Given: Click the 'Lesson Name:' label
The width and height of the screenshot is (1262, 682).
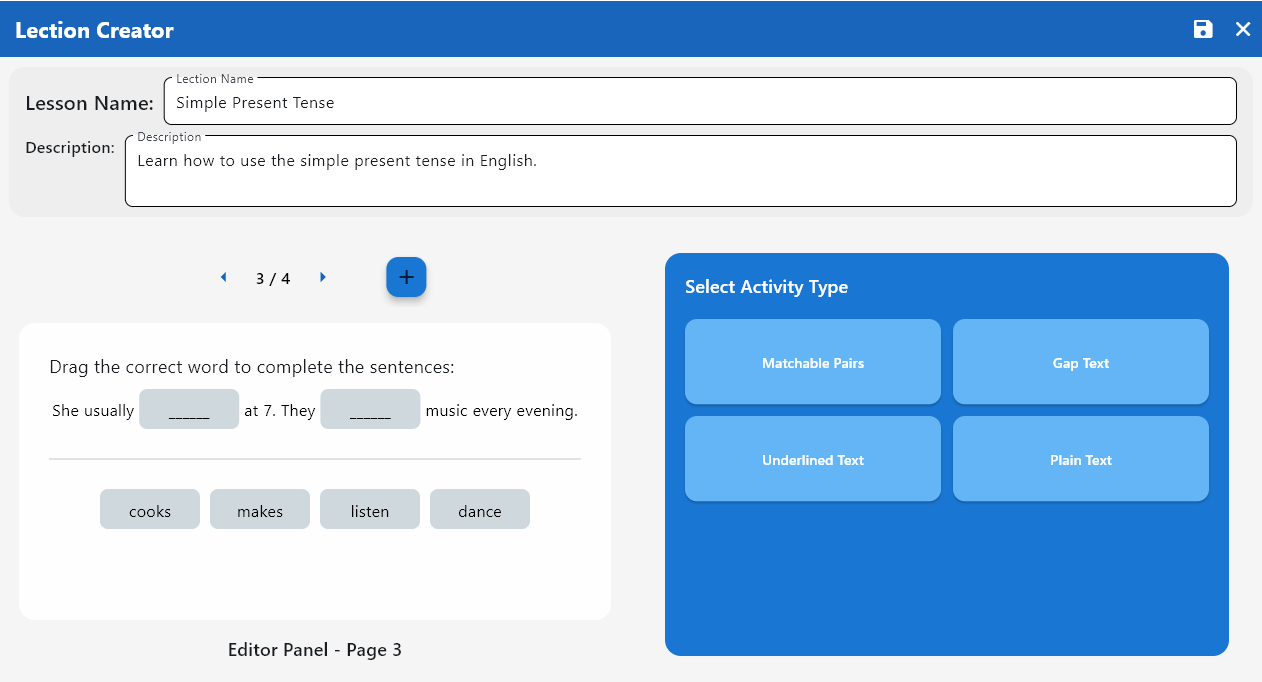Looking at the screenshot, I should pyautogui.click(x=89, y=103).
